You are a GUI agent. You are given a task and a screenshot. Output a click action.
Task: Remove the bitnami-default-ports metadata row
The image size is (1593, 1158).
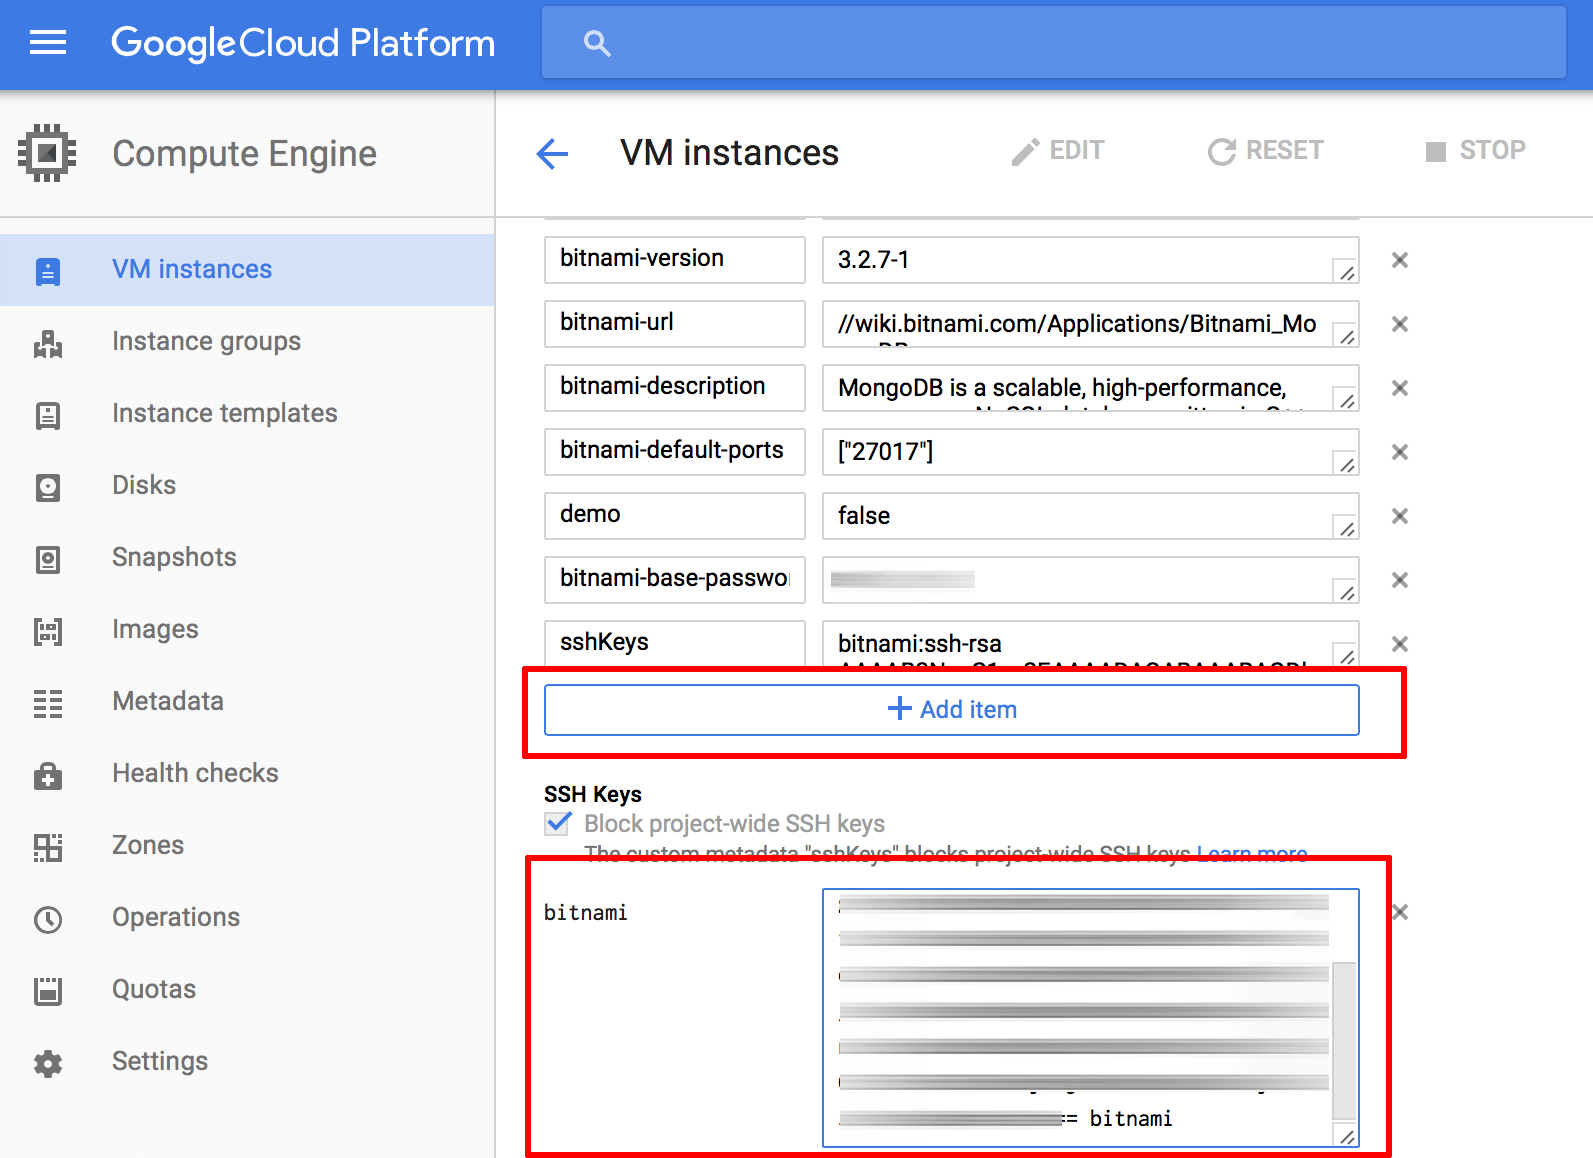point(1400,452)
